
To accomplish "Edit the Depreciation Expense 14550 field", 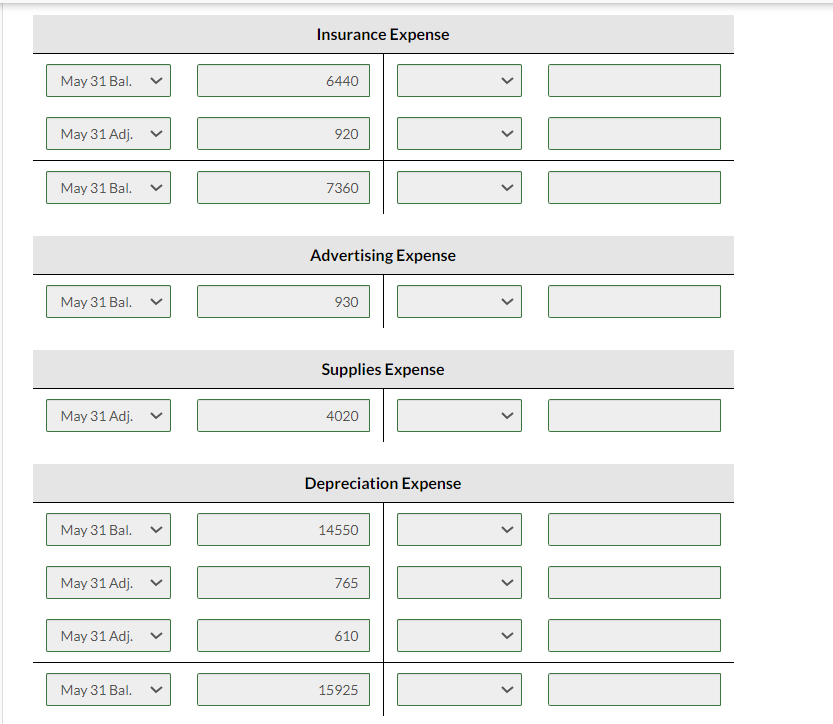I will click(283, 530).
